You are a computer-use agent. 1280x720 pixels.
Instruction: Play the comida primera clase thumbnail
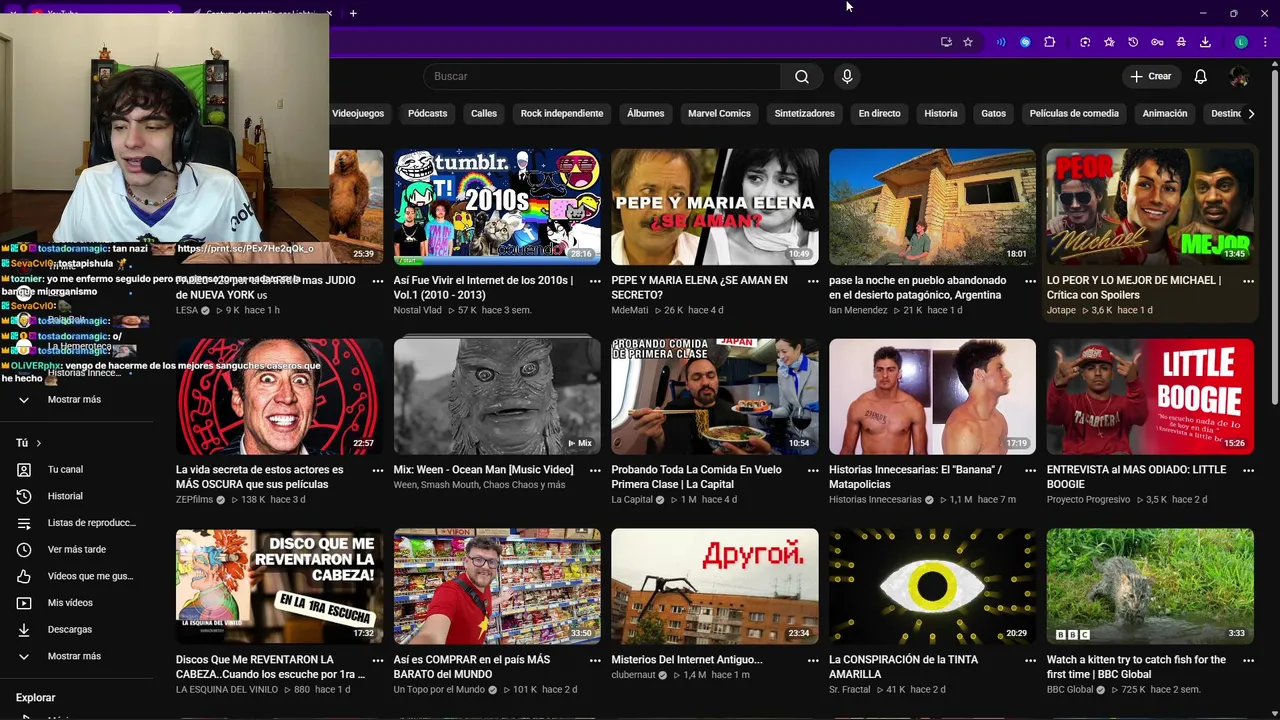[x=715, y=396]
